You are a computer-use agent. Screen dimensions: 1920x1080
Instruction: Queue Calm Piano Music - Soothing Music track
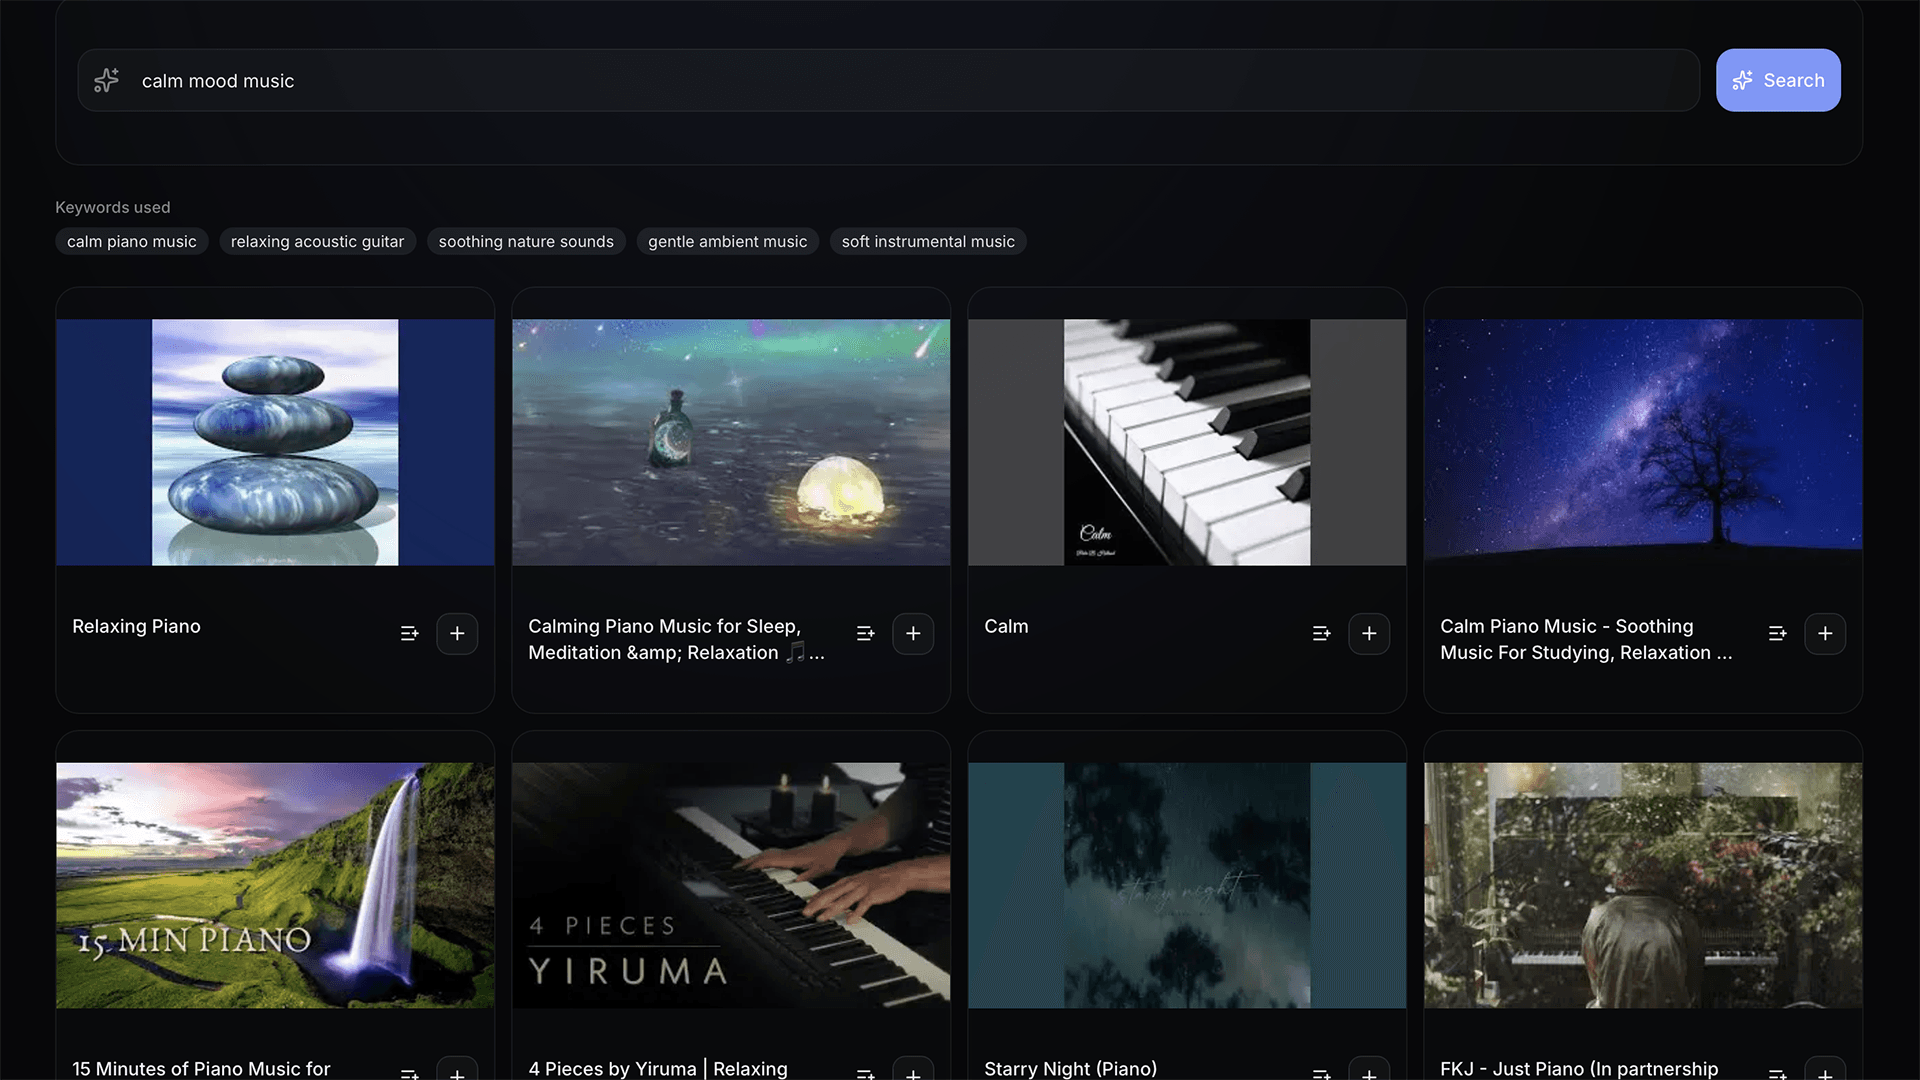click(1778, 634)
